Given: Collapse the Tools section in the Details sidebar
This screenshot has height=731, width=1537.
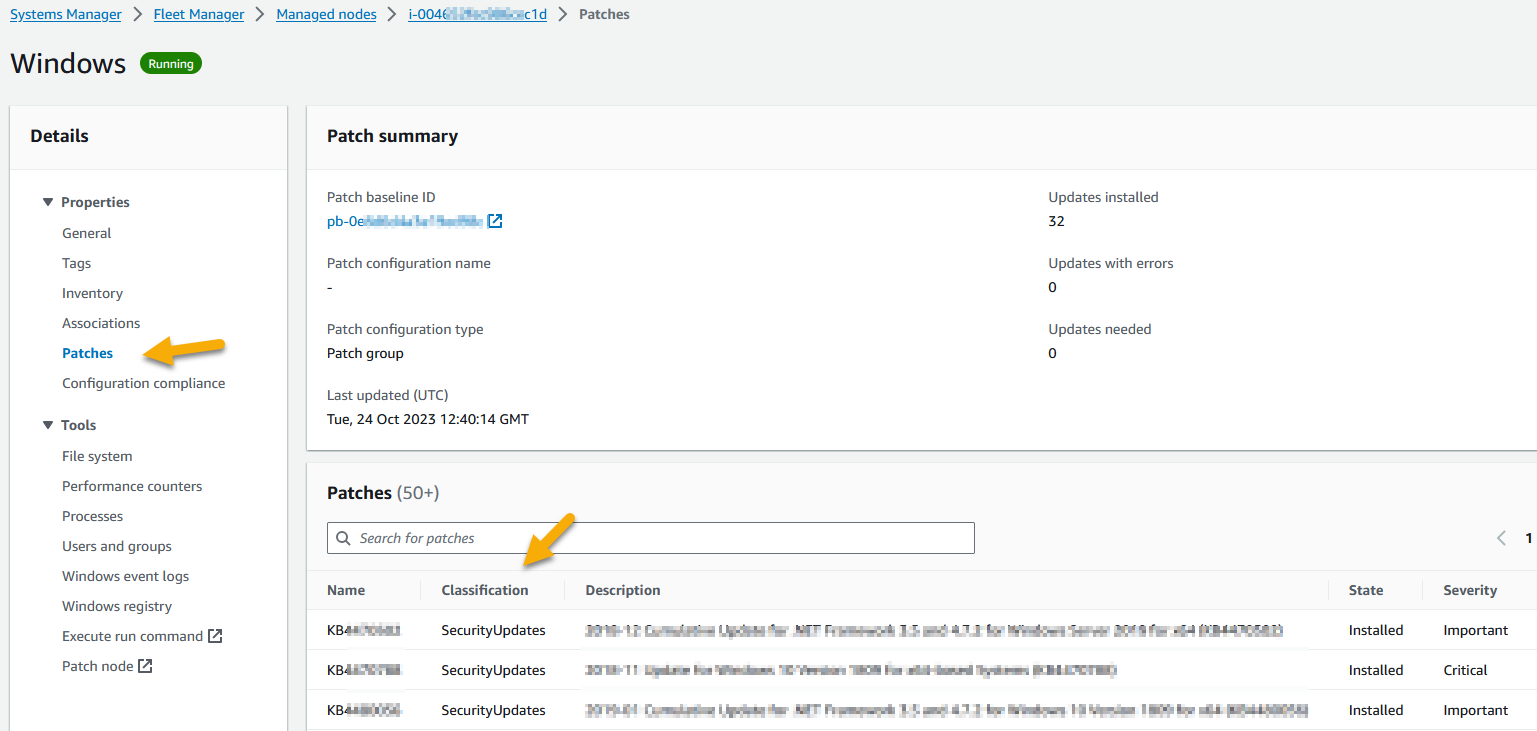Looking at the screenshot, I should (x=47, y=424).
